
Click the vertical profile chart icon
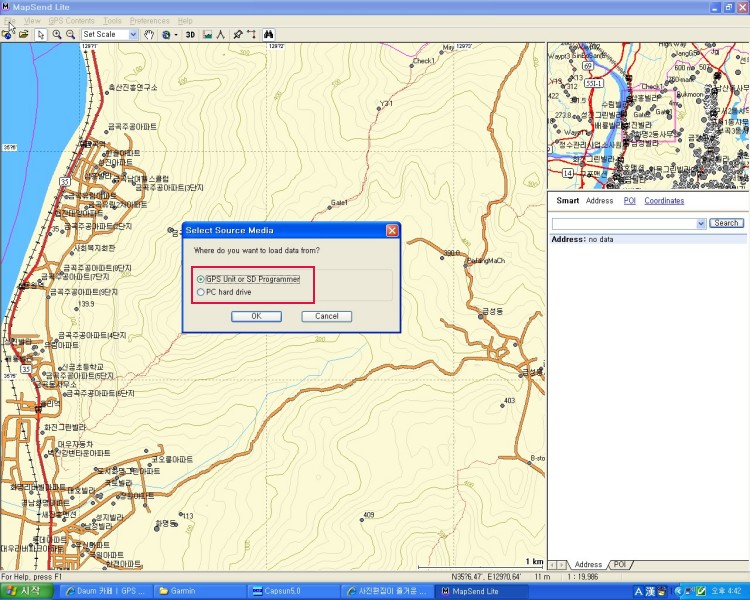pyautogui.click(x=207, y=34)
